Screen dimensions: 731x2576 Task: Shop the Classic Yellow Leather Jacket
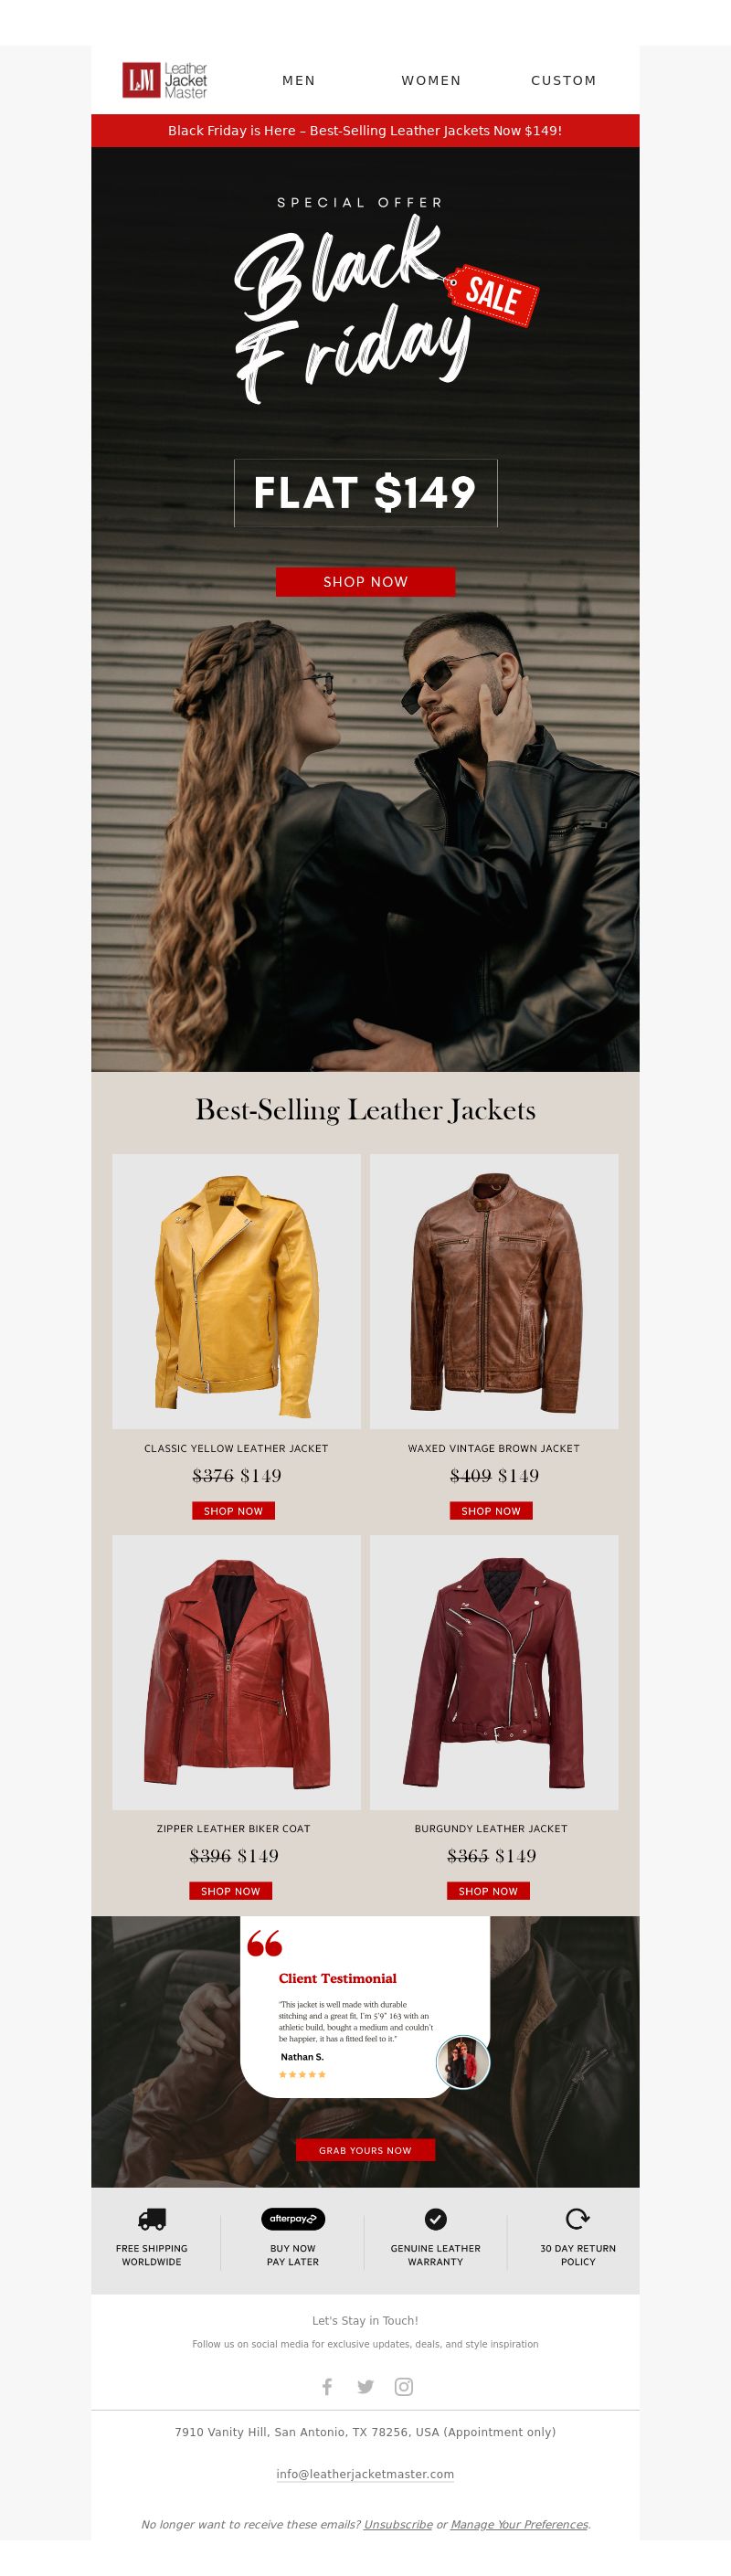click(x=233, y=1511)
